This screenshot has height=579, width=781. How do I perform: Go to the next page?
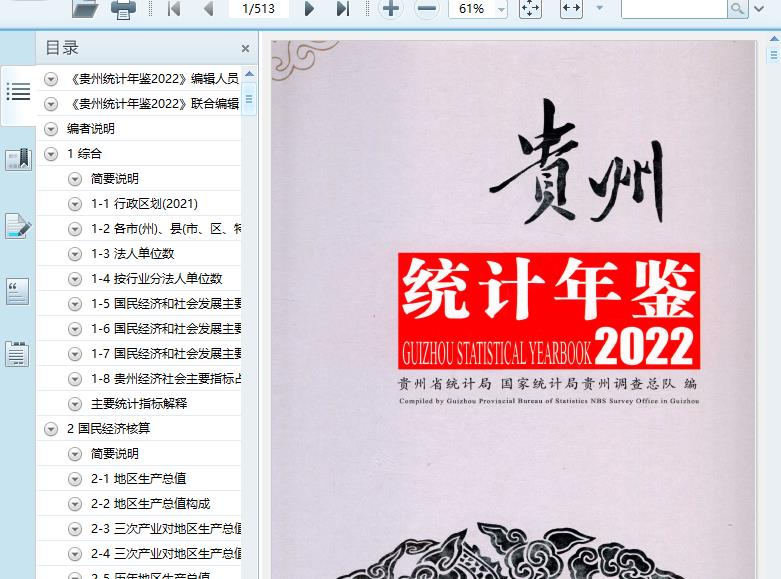pos(309,8)
